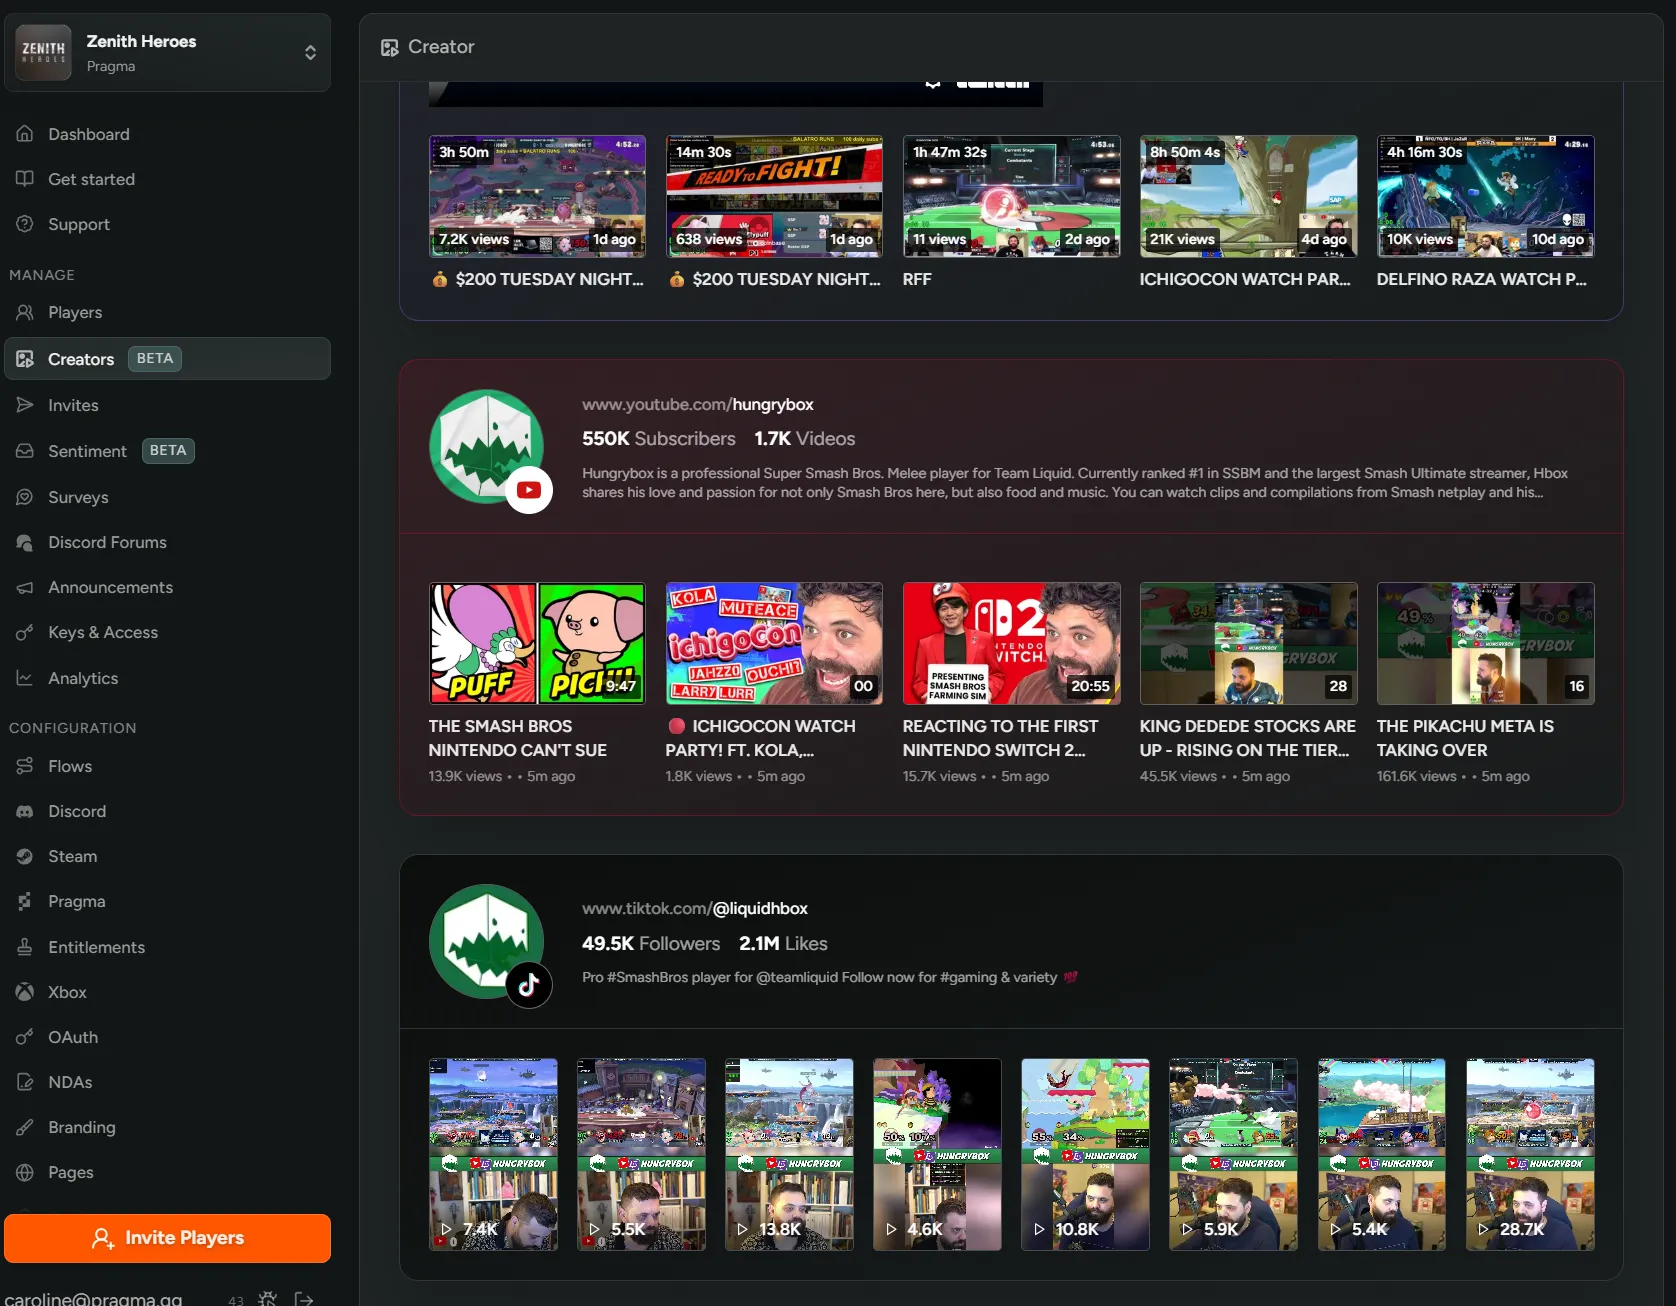The height and width of the screenshot is (1306, 1676).
Task: Open the organization switcher chevron
Action: 311,52
